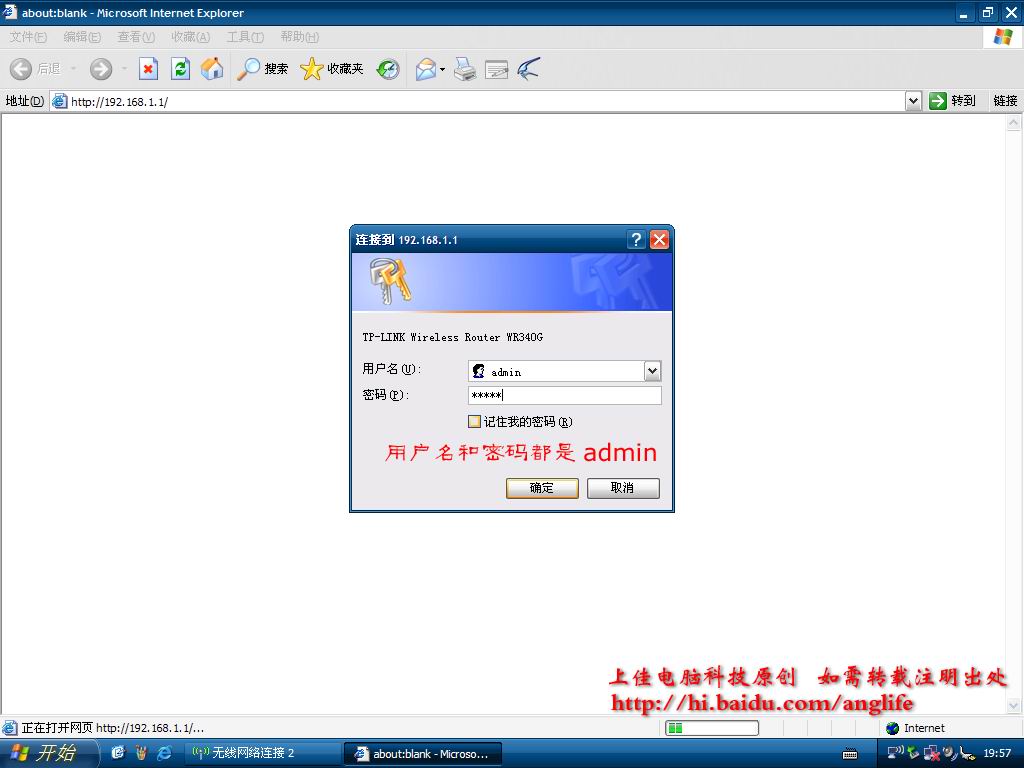The height and width of the screenshot is (768, 1024).
Task: Switch to 无线网络连接 2 taskbar window
Action: point(263,753)
